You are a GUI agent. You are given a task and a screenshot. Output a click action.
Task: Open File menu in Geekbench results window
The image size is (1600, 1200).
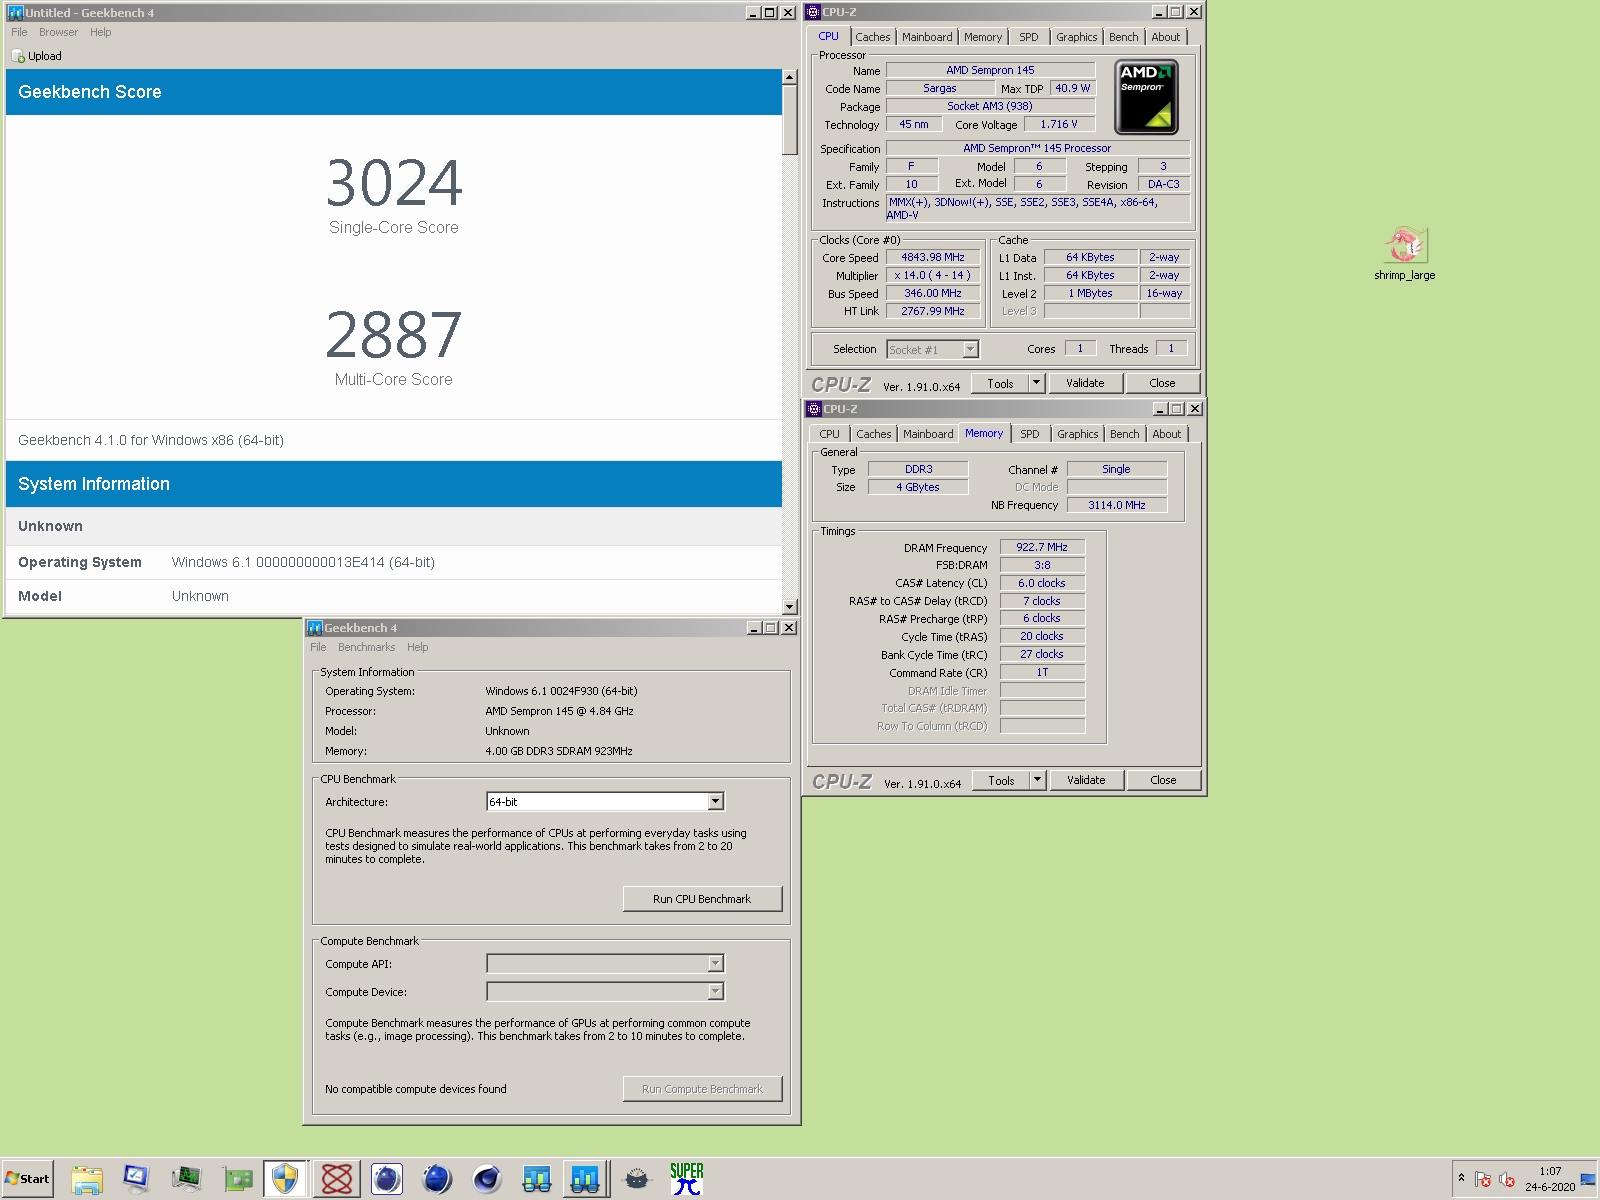[x=19, y=32]
